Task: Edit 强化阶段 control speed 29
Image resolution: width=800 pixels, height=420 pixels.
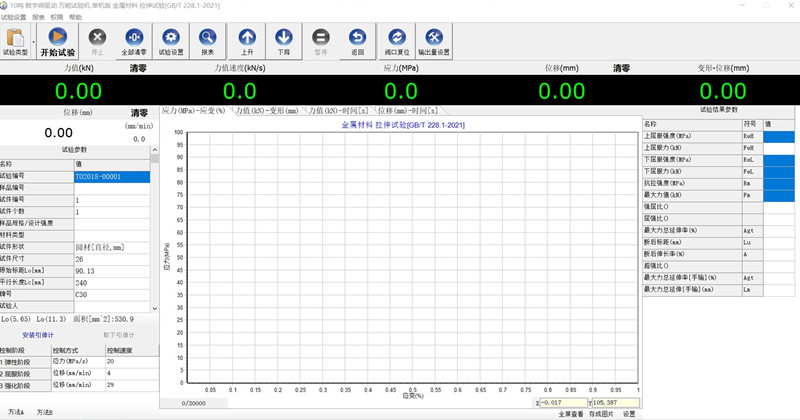Action: 132,385
